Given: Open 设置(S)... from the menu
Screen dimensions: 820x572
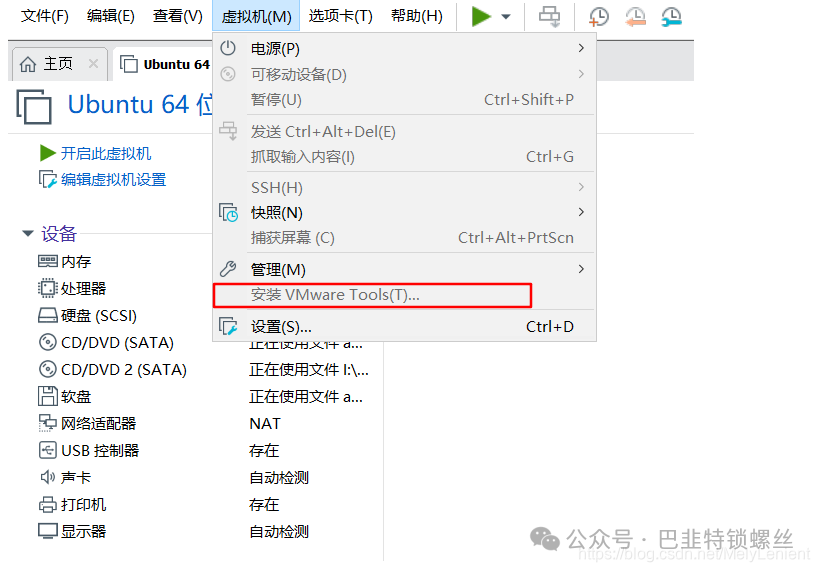Looking at the screenshot, I should tap(404, 327).
